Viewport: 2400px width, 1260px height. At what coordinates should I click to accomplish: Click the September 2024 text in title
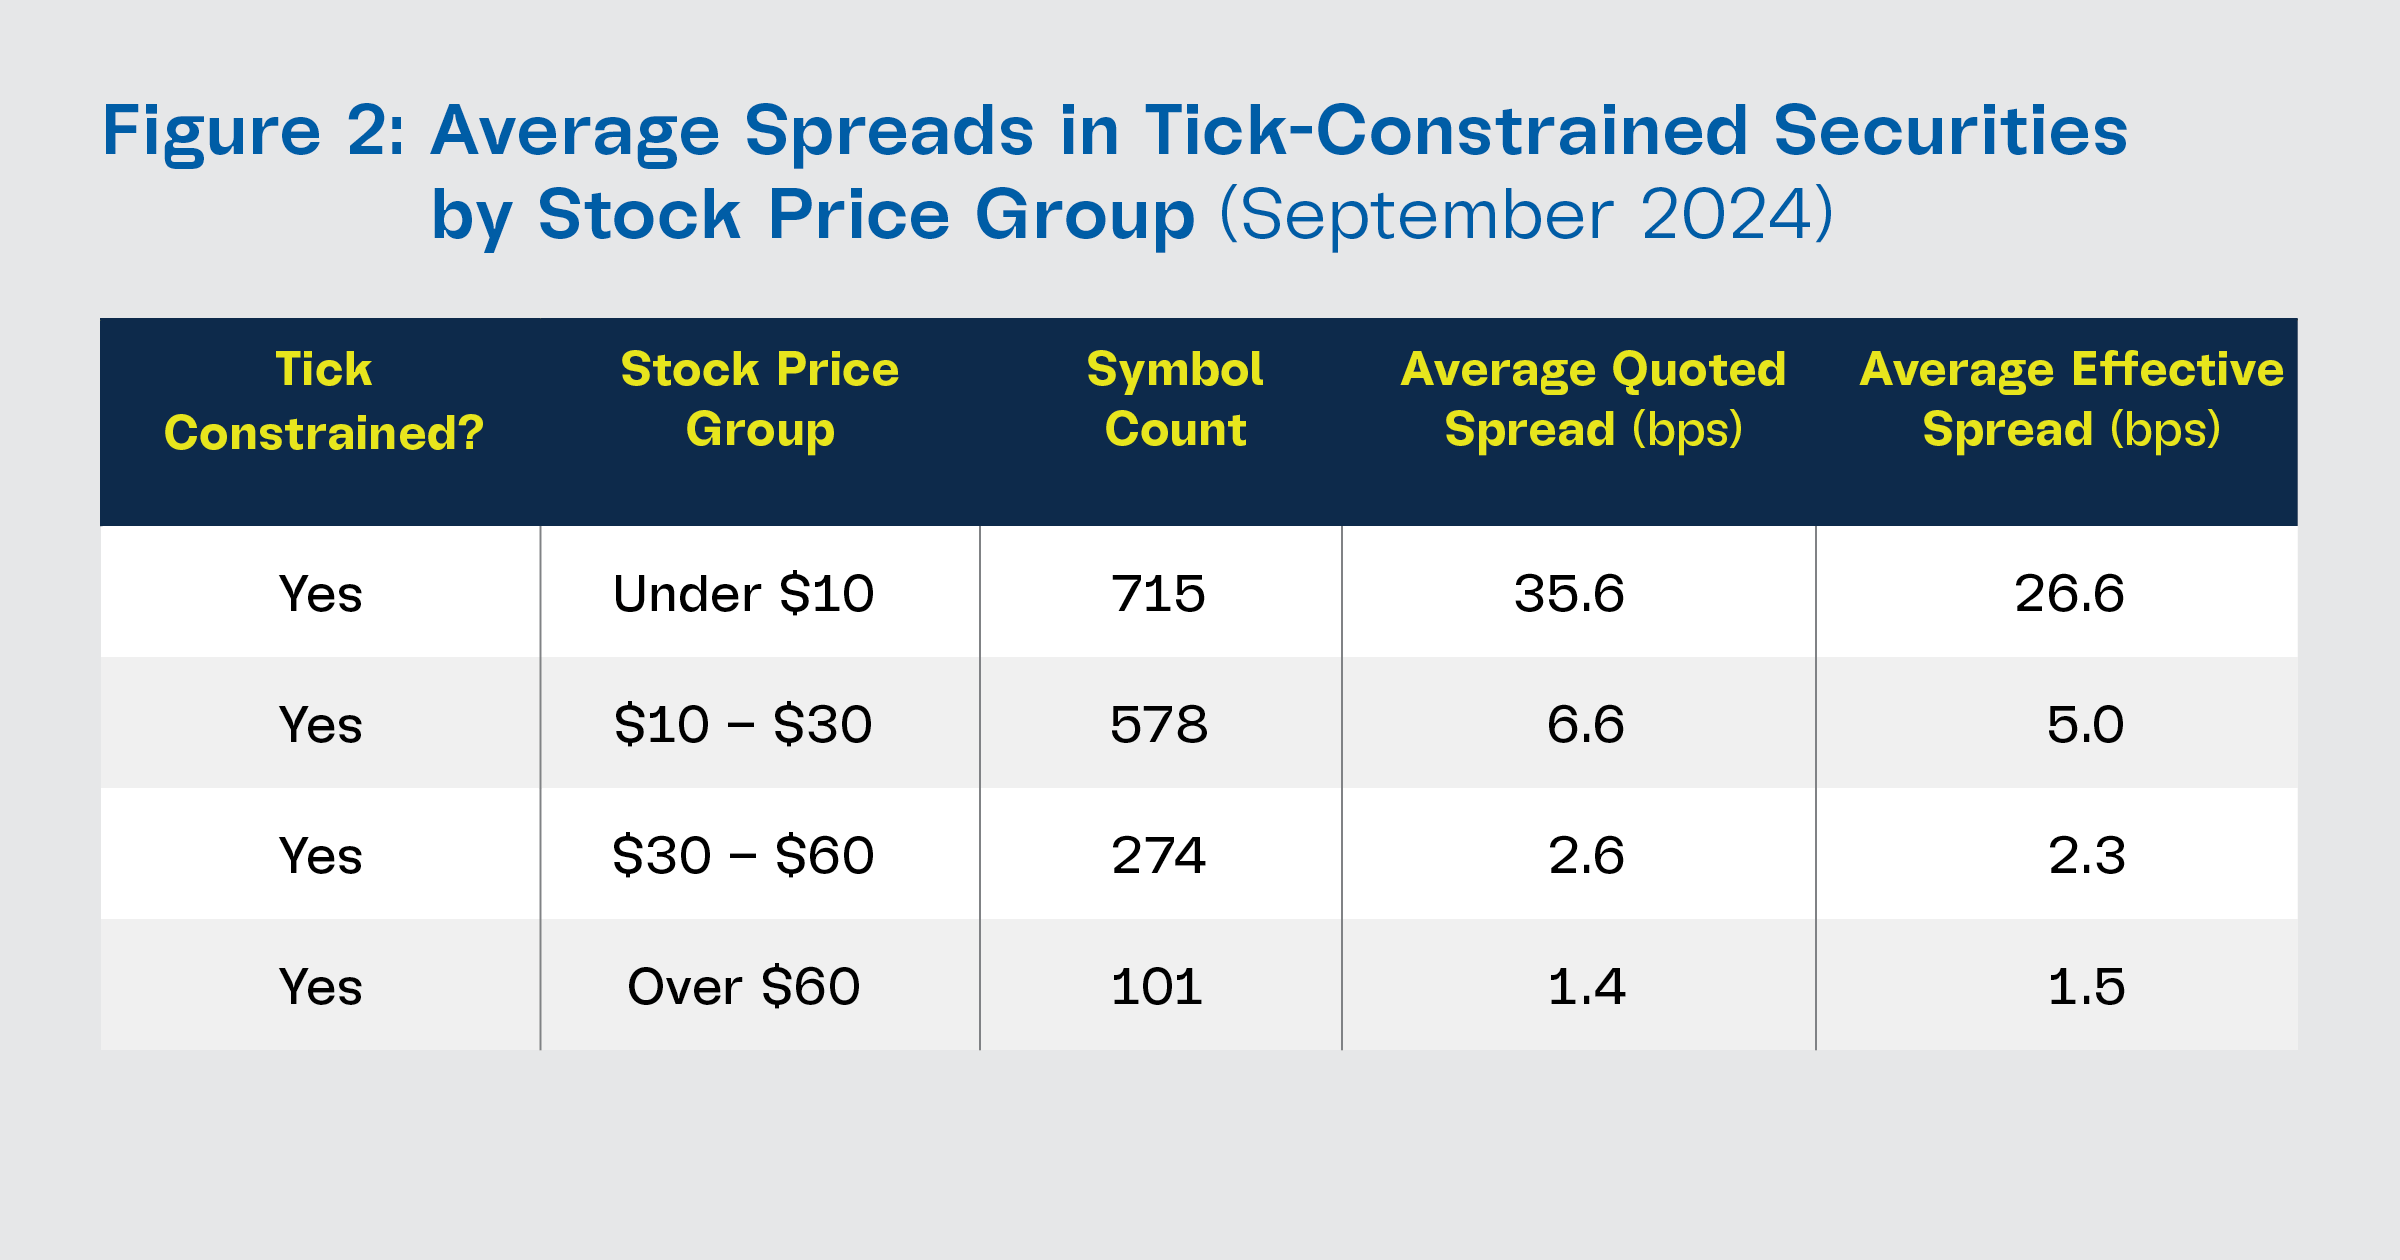(x=1527, y=214)
